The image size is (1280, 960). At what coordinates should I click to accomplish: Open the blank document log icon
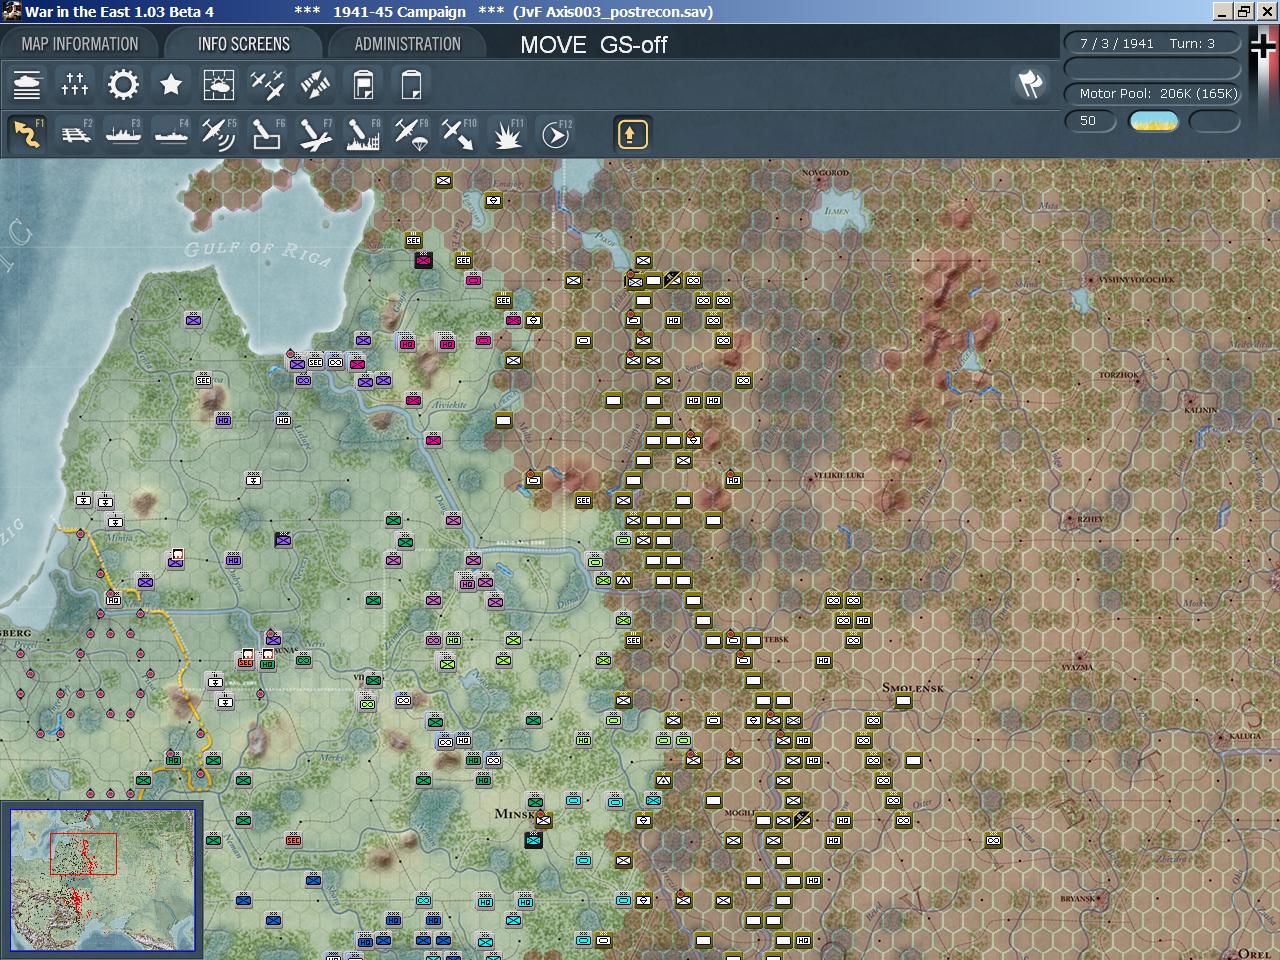[411, 85]
